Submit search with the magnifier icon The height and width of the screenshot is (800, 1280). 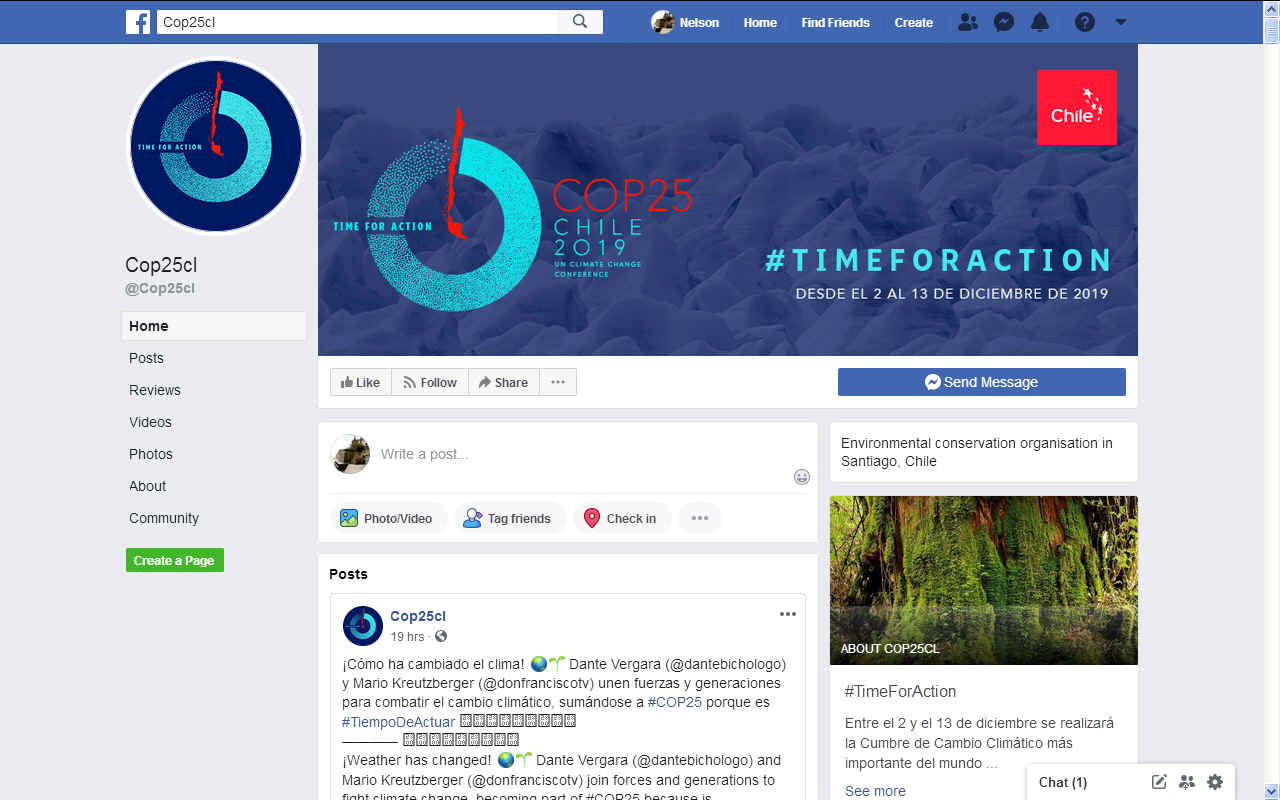[x=580, y=22]
